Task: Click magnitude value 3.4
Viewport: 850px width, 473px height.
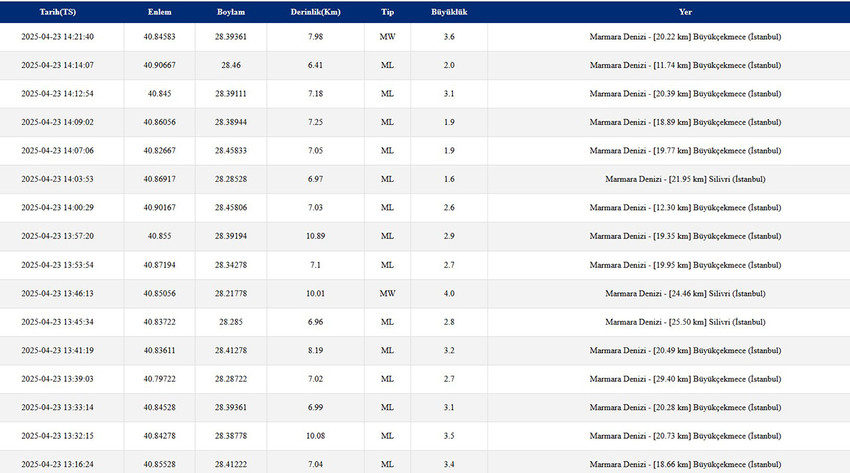Action: (449, 464)
